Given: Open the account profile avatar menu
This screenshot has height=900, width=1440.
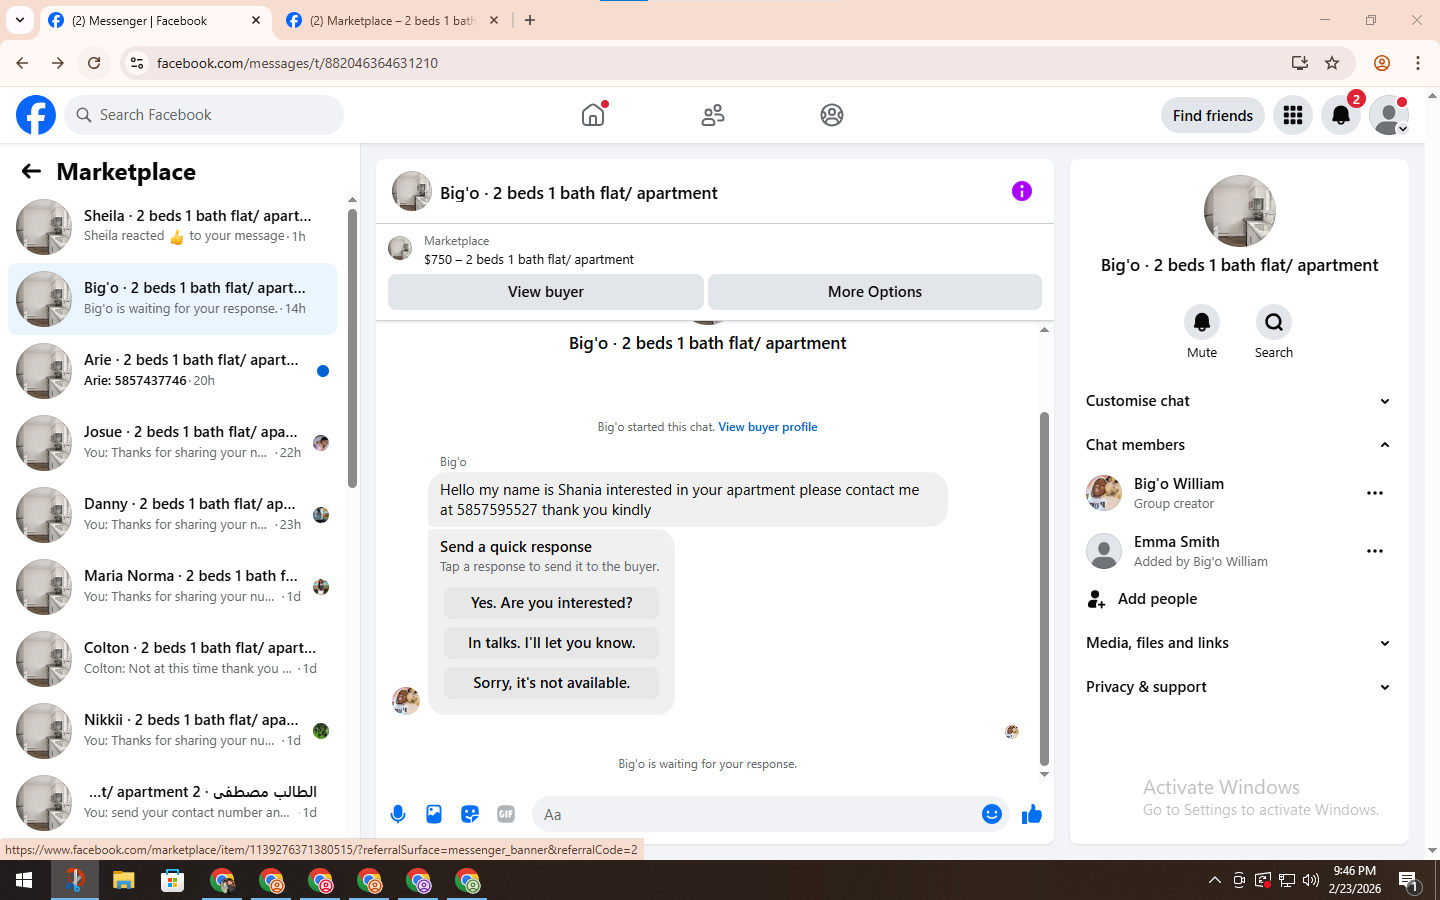Looking at the screenshot, I should pos(1389,115).
